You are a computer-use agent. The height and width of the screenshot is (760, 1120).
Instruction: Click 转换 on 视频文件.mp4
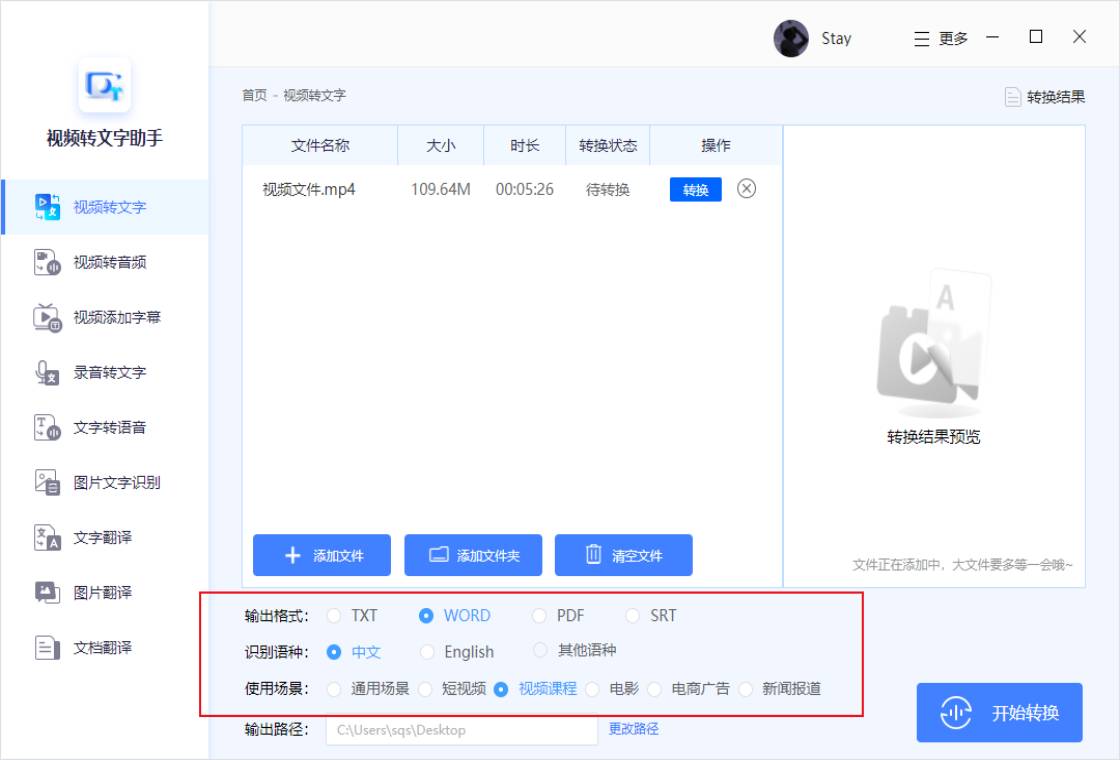point(695,189)
